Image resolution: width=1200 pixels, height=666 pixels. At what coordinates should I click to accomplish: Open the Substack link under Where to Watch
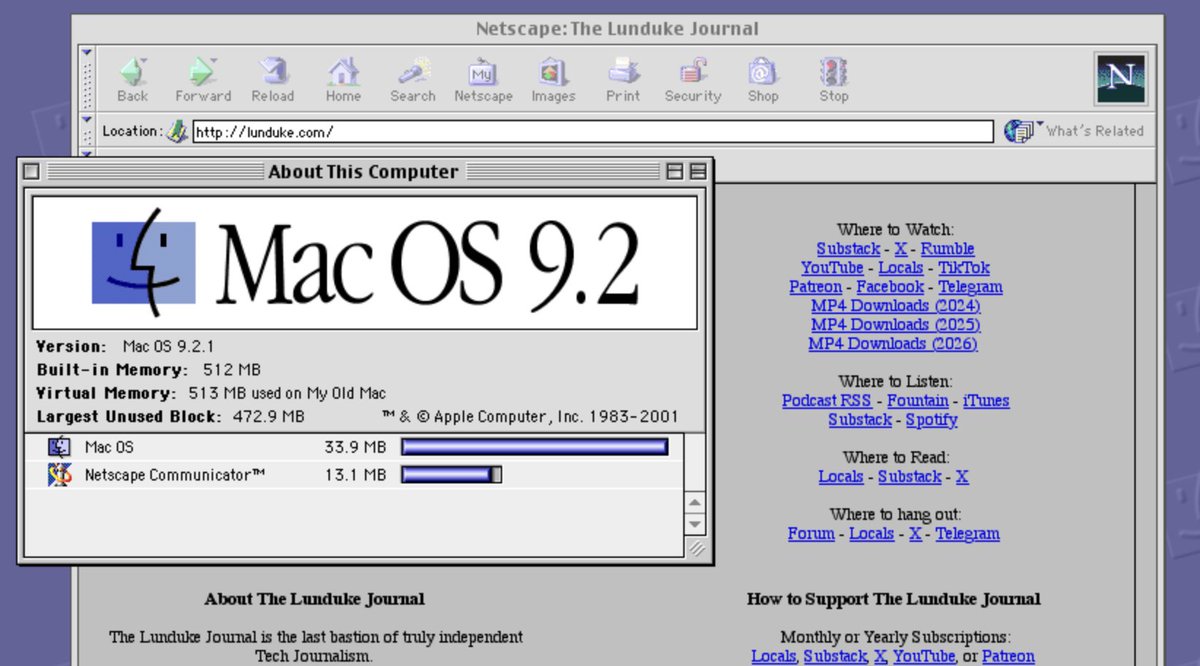pyautogui.click(x=848, y=249)
